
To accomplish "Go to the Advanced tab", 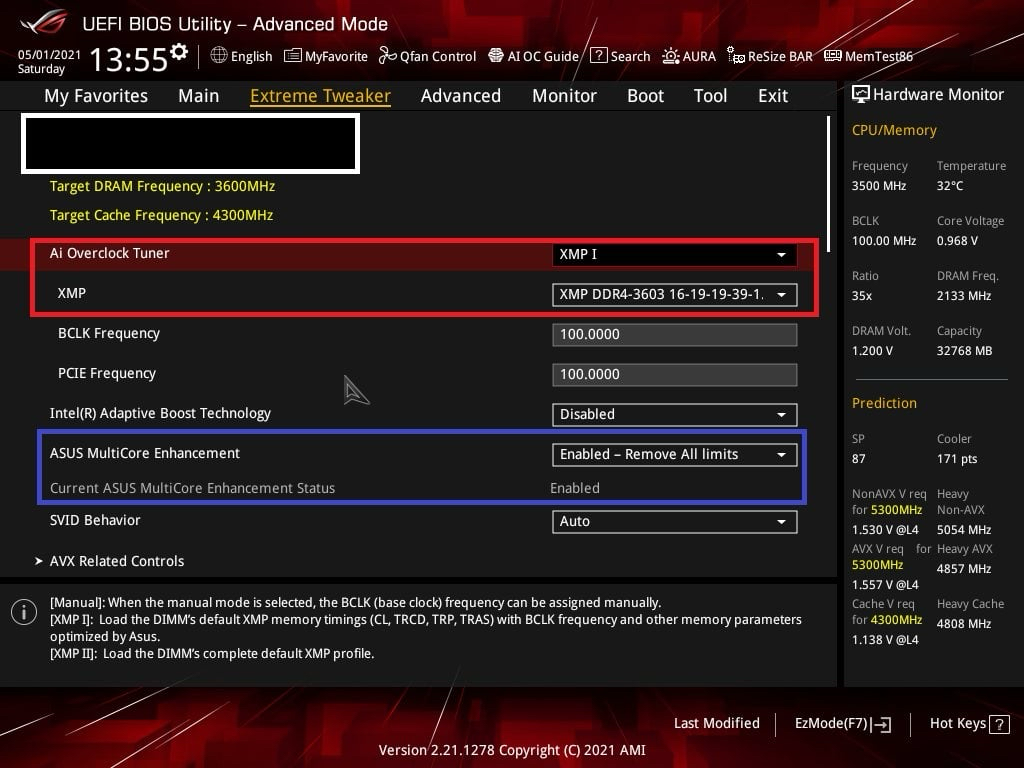I will pyautogui.click(x=461, y=96).
